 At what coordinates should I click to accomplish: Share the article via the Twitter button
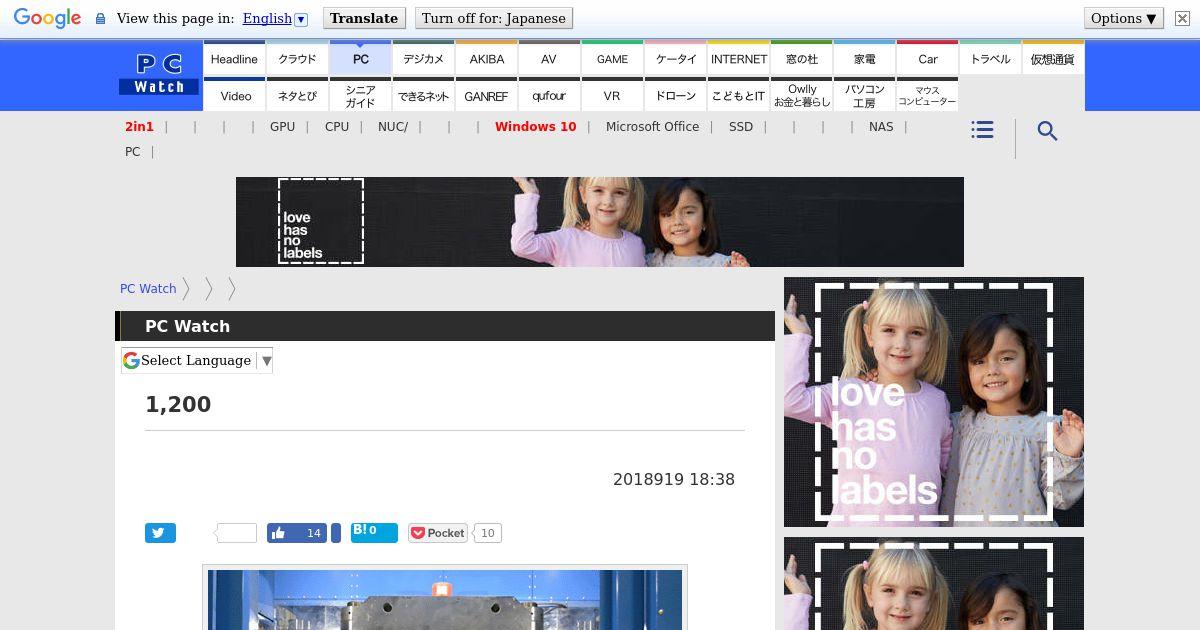[x=160, y=533]
